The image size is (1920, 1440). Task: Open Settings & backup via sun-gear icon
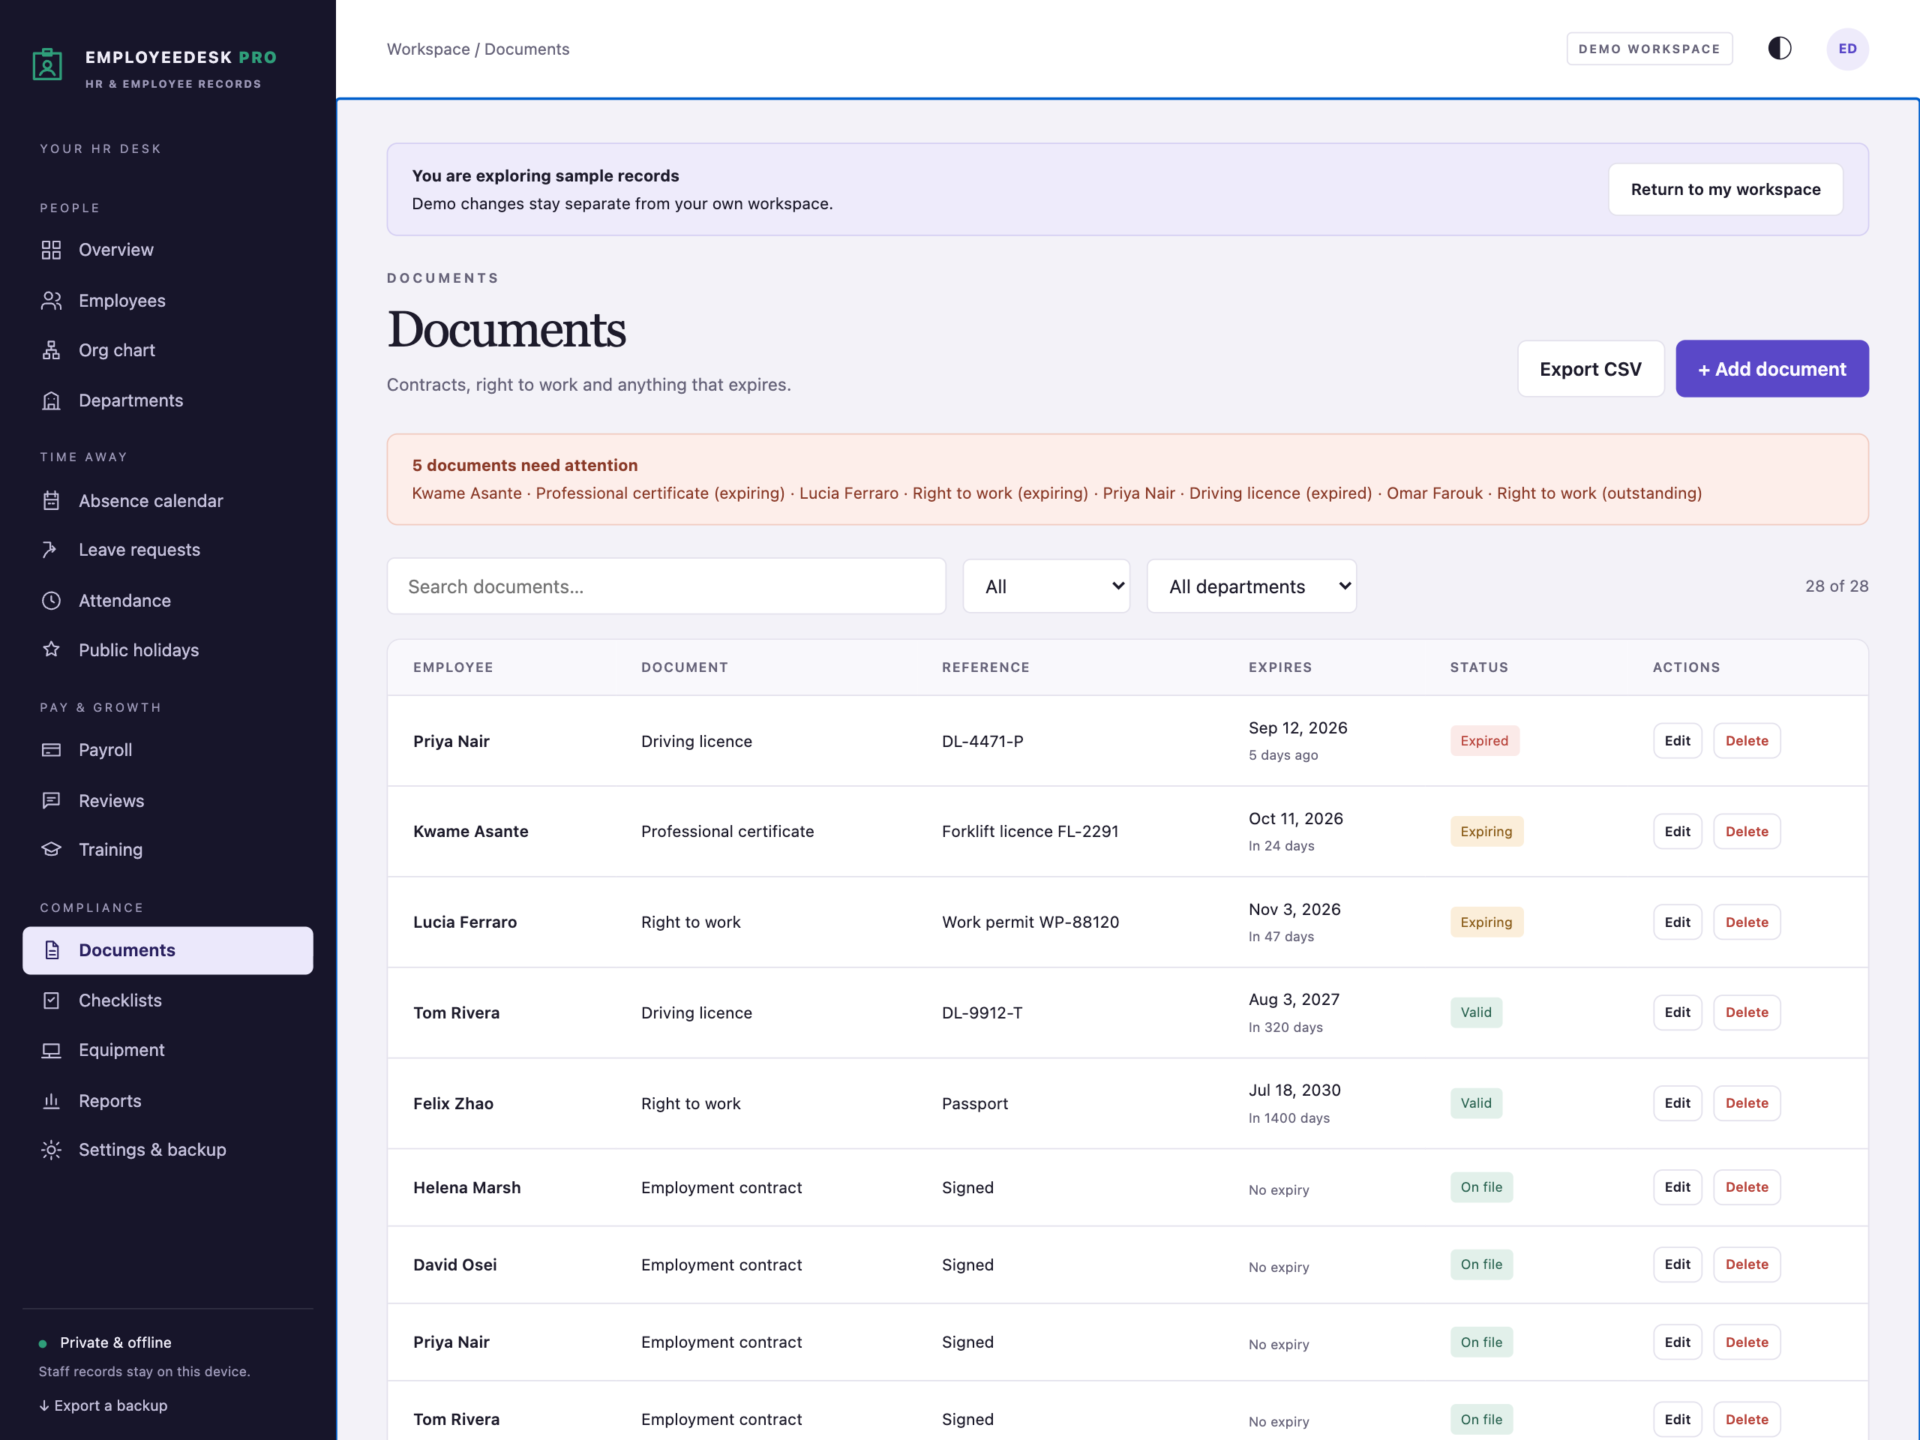(x=51, y=1150)
